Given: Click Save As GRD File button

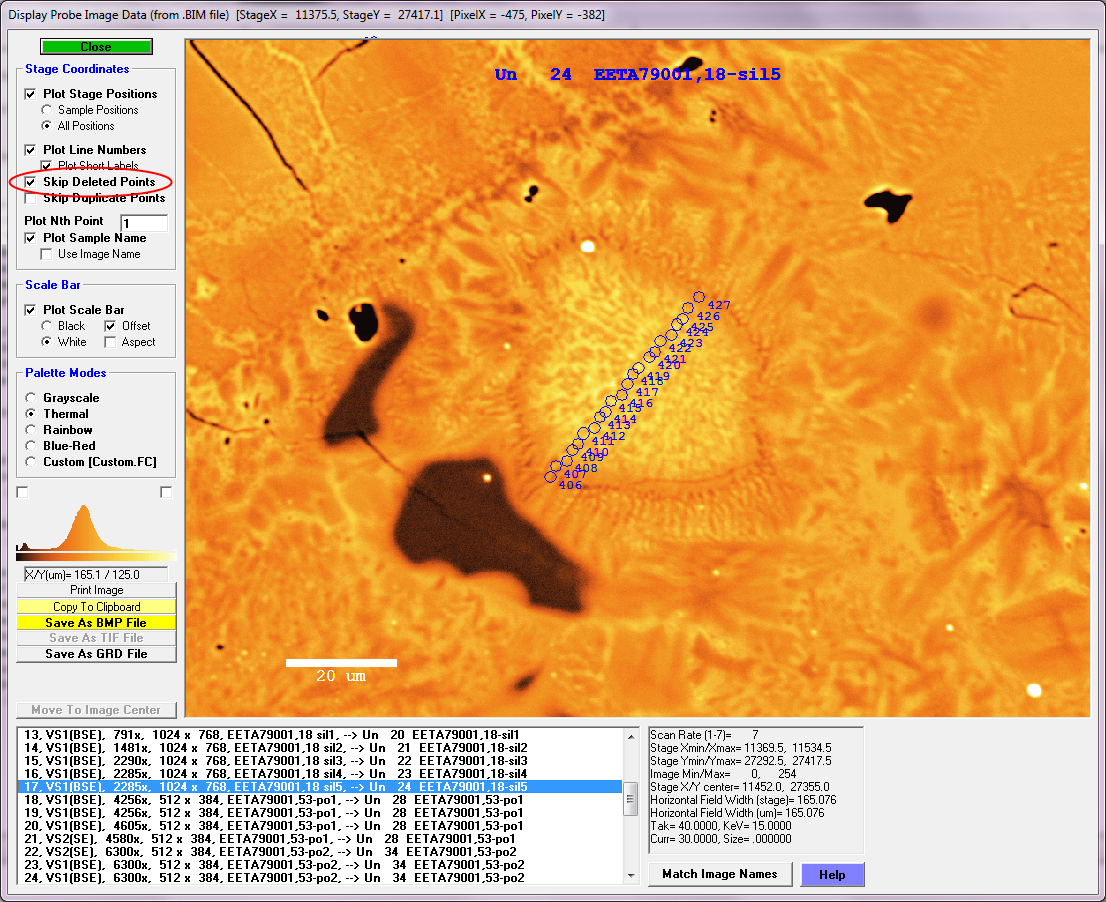Looking at the screenshot, I should [x=96, y=654].
